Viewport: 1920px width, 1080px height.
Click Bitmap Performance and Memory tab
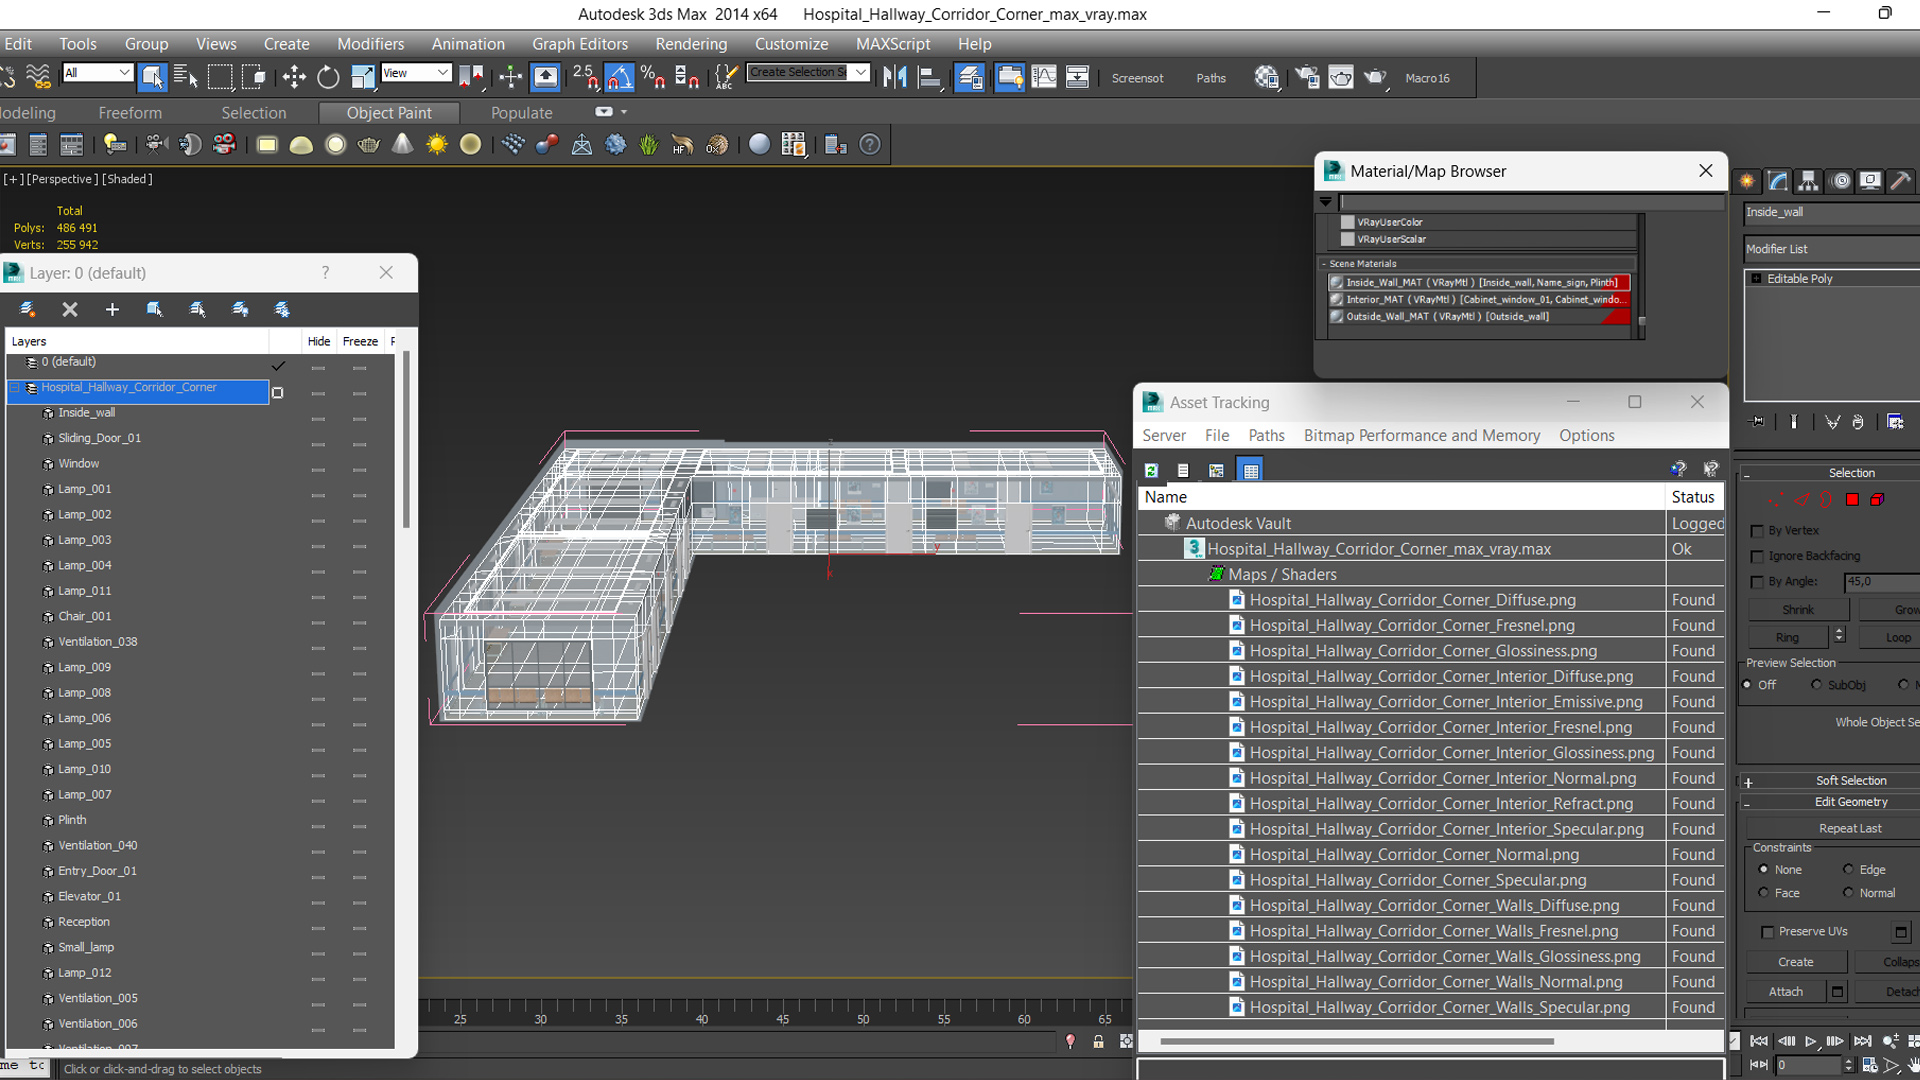coord(1422,435)
